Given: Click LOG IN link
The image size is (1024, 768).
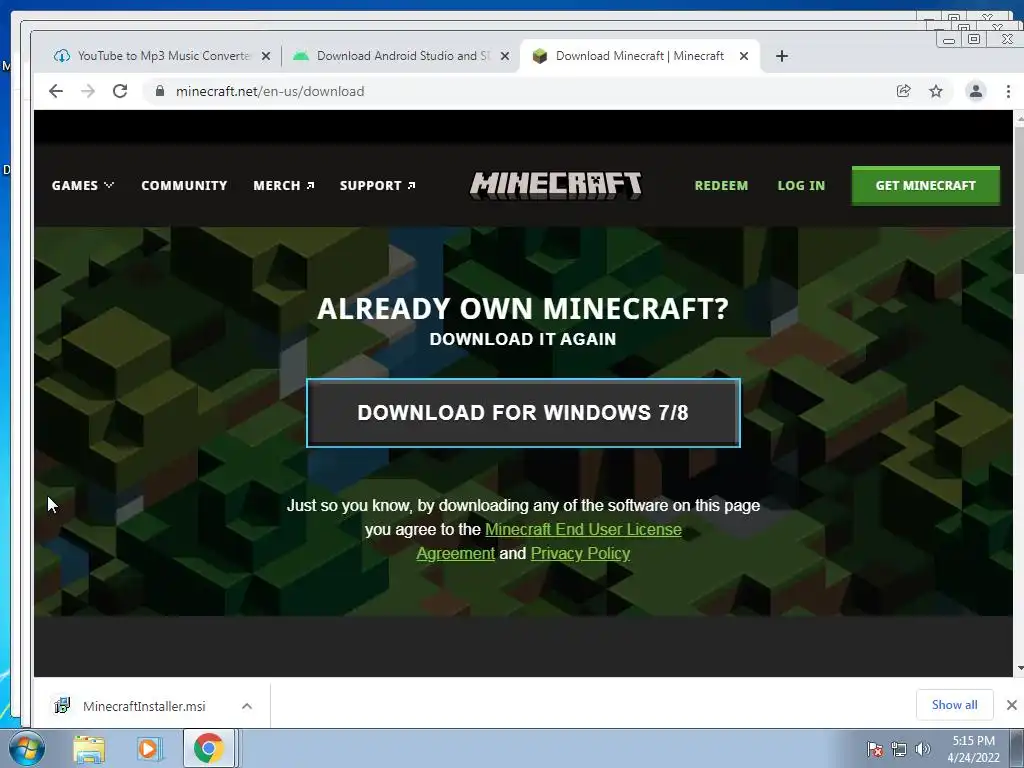Looking at the screenshot, I should (801, 185).
